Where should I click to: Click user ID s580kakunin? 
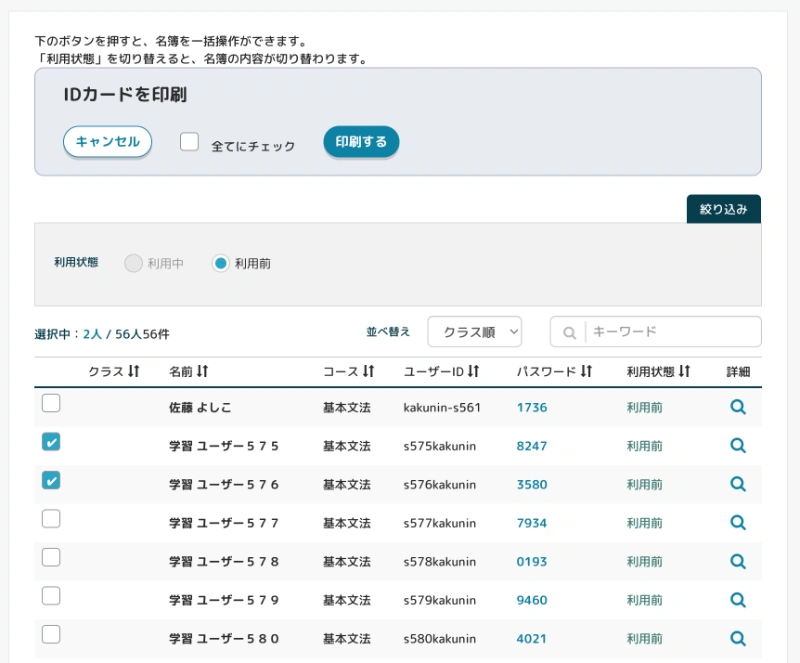439,639
